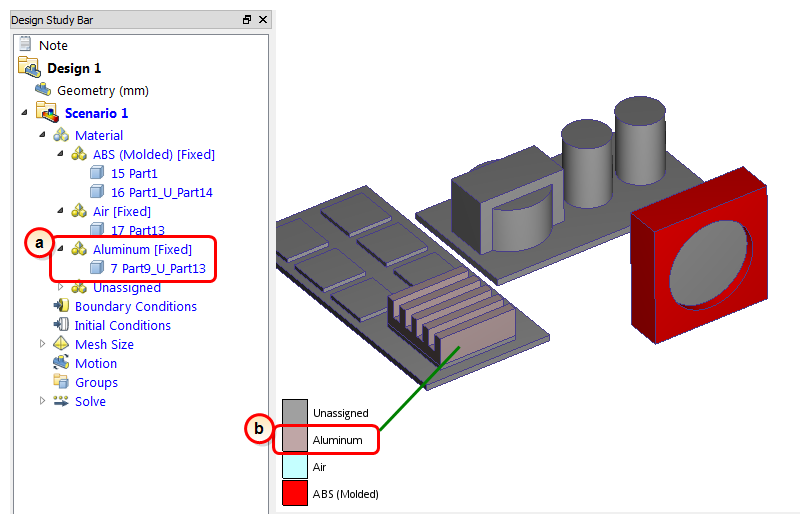Open Initial Conditions label
The width and height of the screenshot is (810, 524).
coord(122,326)
